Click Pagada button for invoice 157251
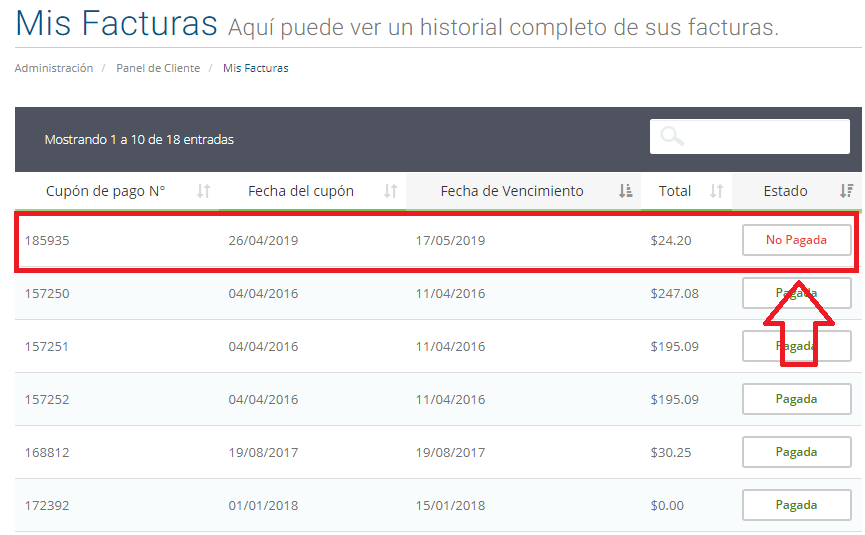The width and height of the screenshot is (865, 535). 797,346
